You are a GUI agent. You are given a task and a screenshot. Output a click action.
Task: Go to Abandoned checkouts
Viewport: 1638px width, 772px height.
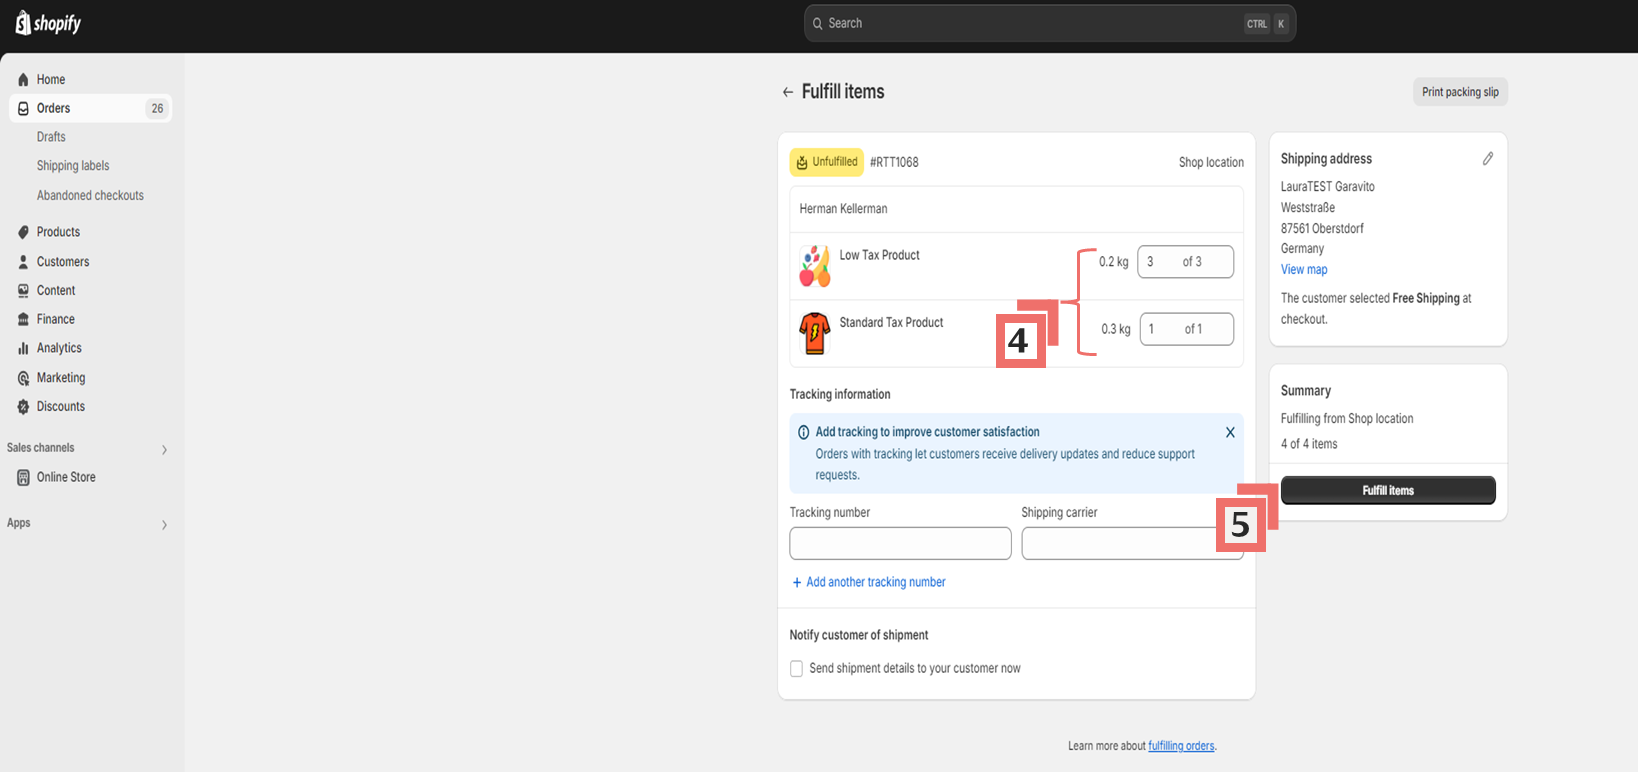(x=90, y=196)
